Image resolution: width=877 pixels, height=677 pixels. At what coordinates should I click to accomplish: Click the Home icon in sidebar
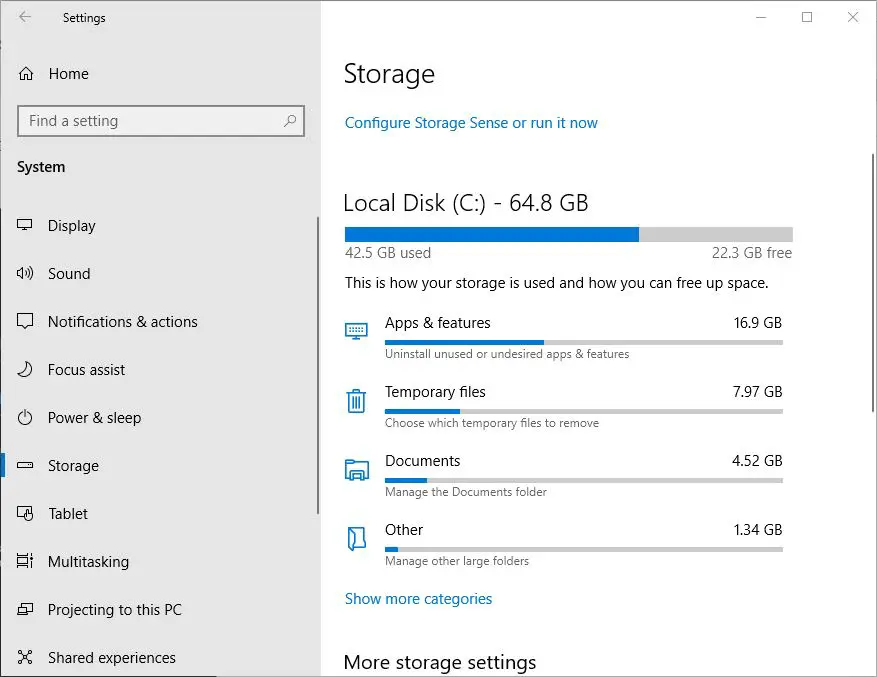(26, 74)
